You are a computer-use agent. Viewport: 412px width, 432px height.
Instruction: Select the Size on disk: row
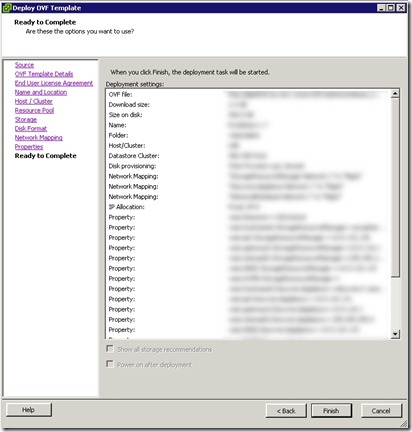248,115
